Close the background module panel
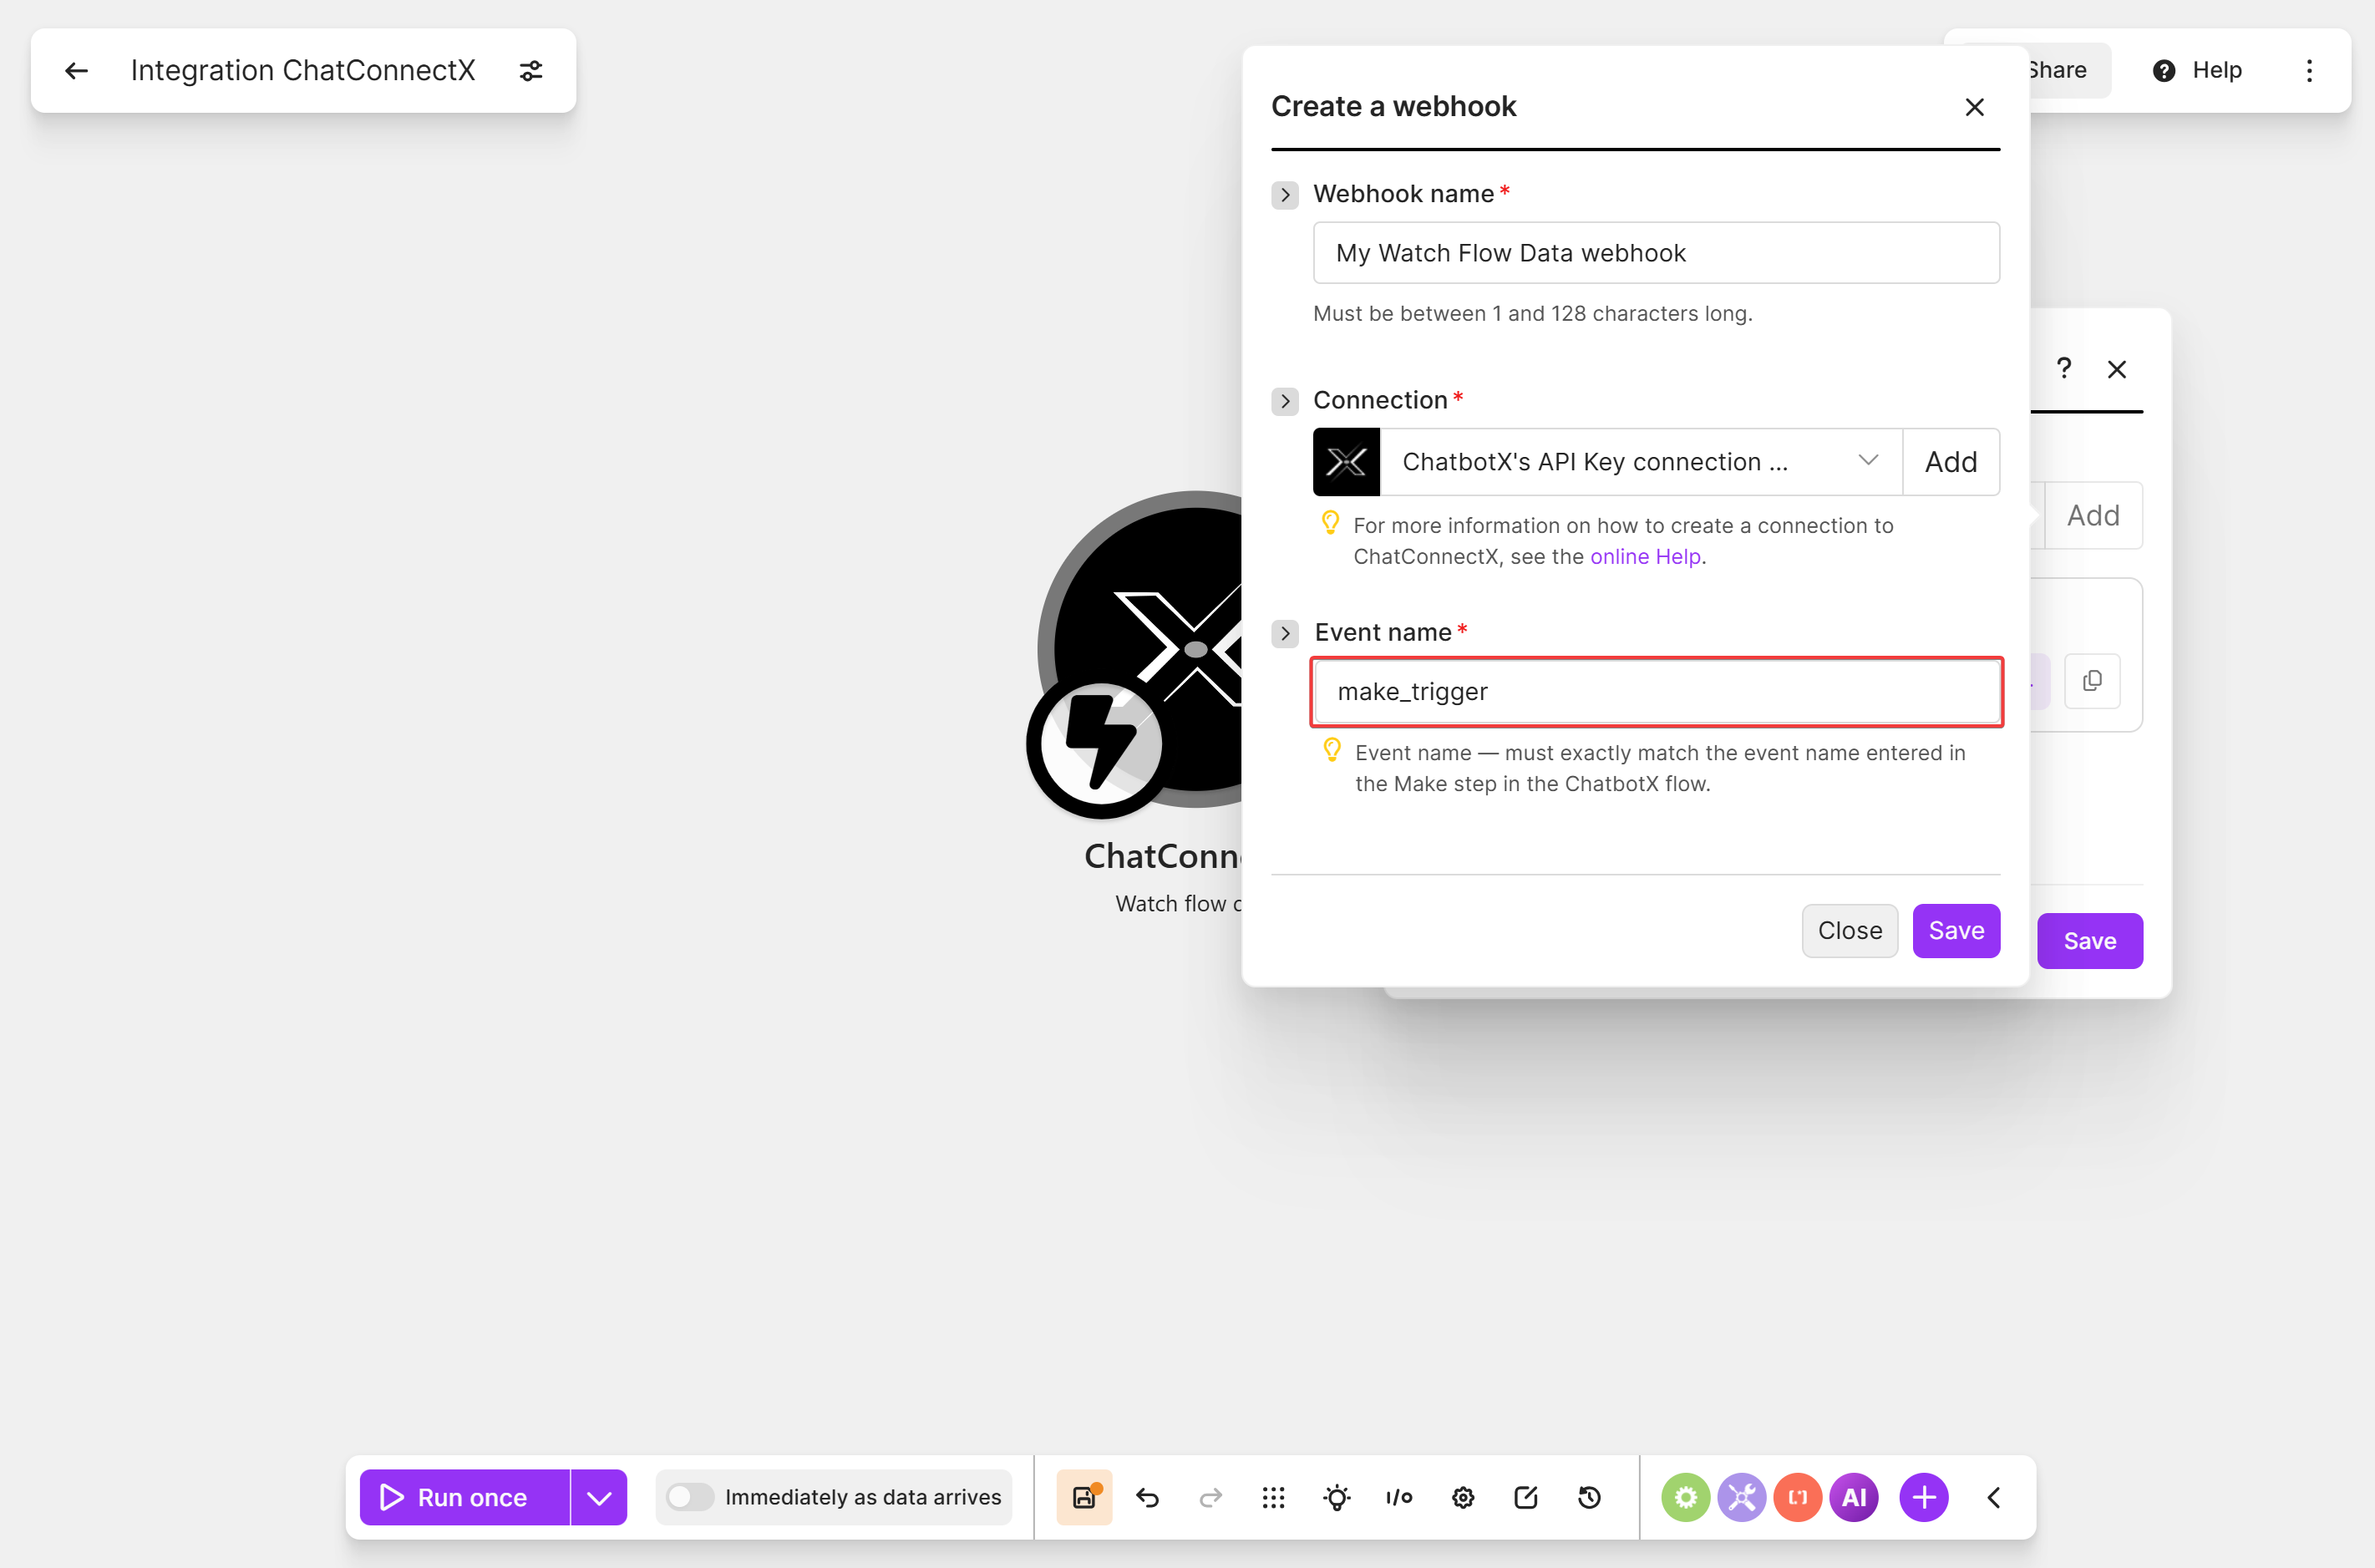The height and width of the screenshot is (1568, 2375). [x=2116, y=370]
